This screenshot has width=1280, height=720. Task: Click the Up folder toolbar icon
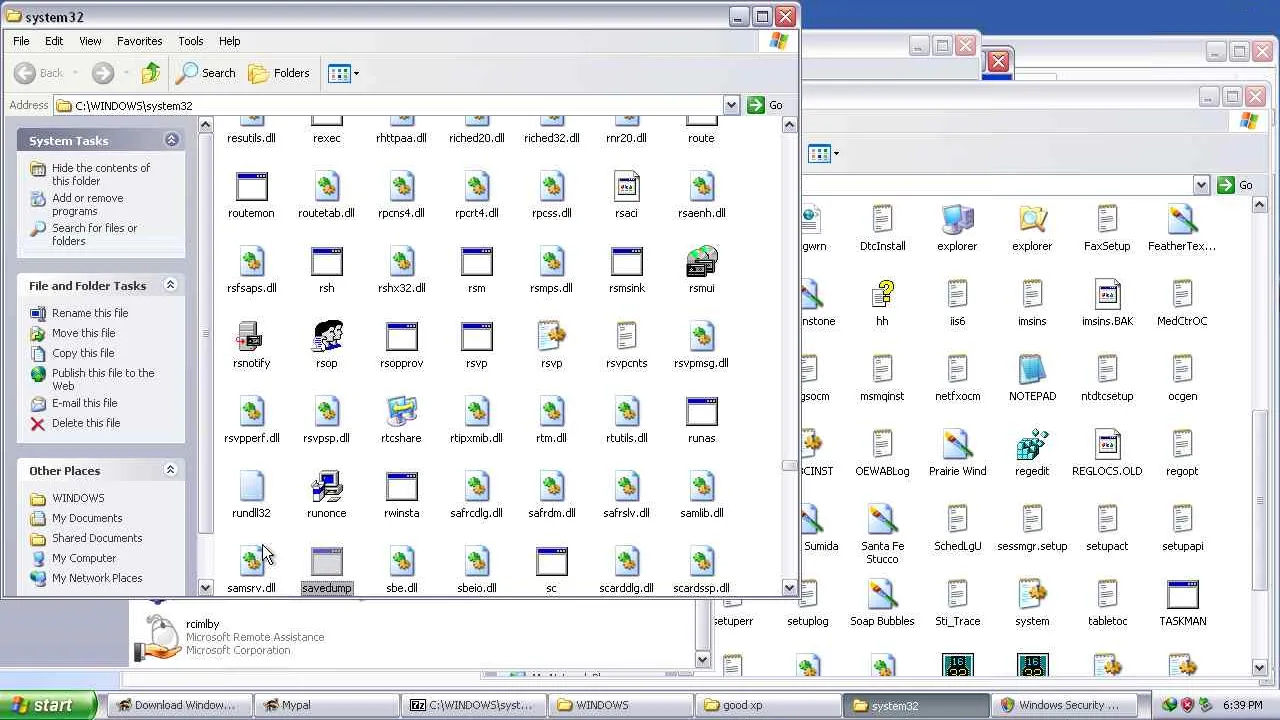(151, 73)
